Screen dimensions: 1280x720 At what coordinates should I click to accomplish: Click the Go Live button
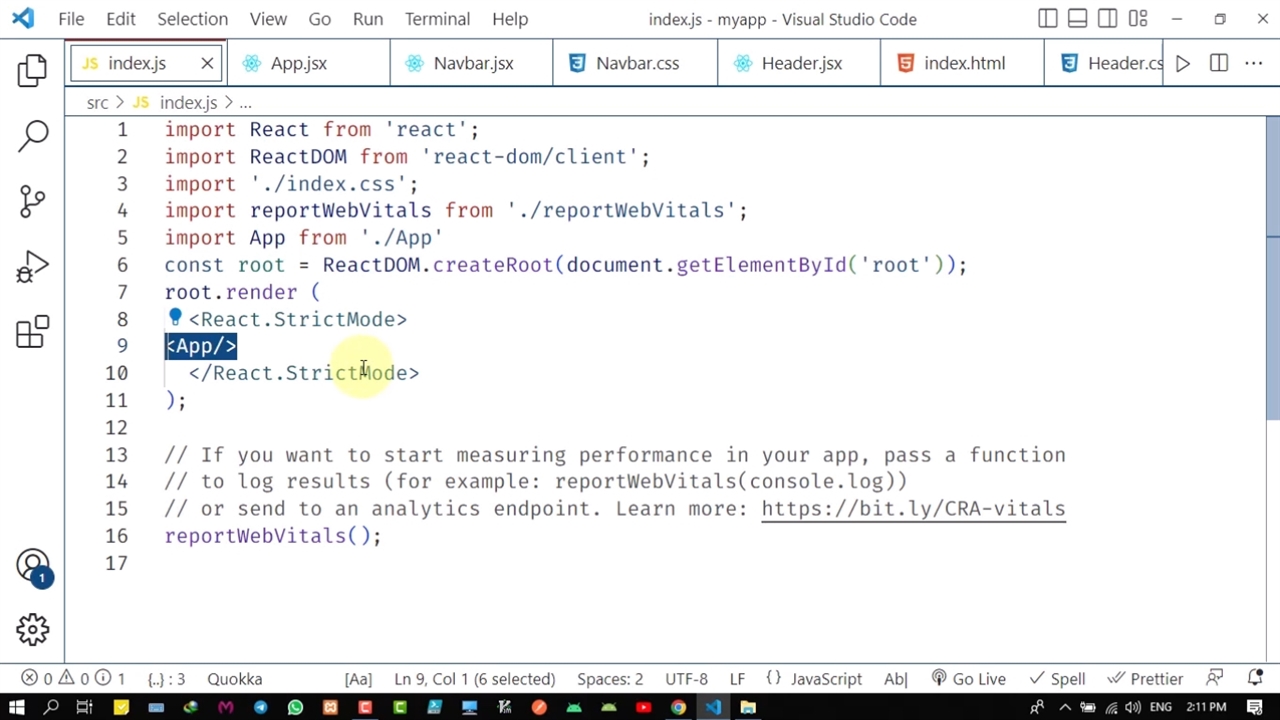(968, 679)
